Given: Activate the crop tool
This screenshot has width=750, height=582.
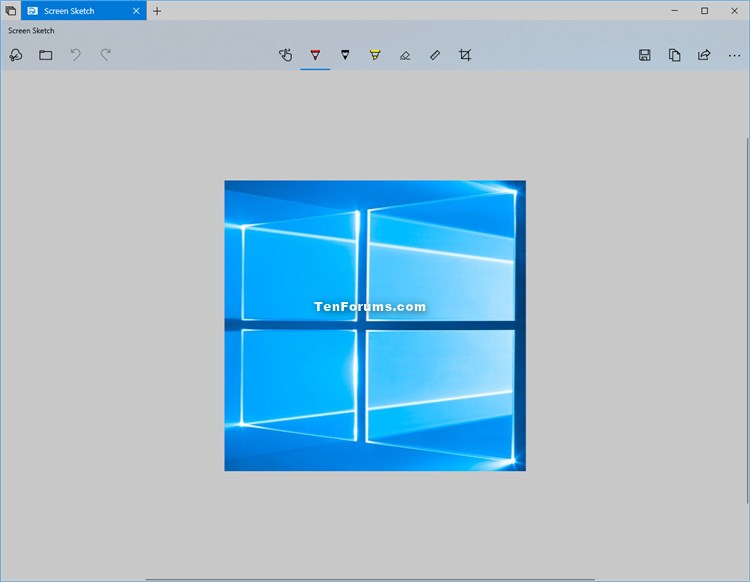Looking at the screenshot, I should (x=465, y=55).
